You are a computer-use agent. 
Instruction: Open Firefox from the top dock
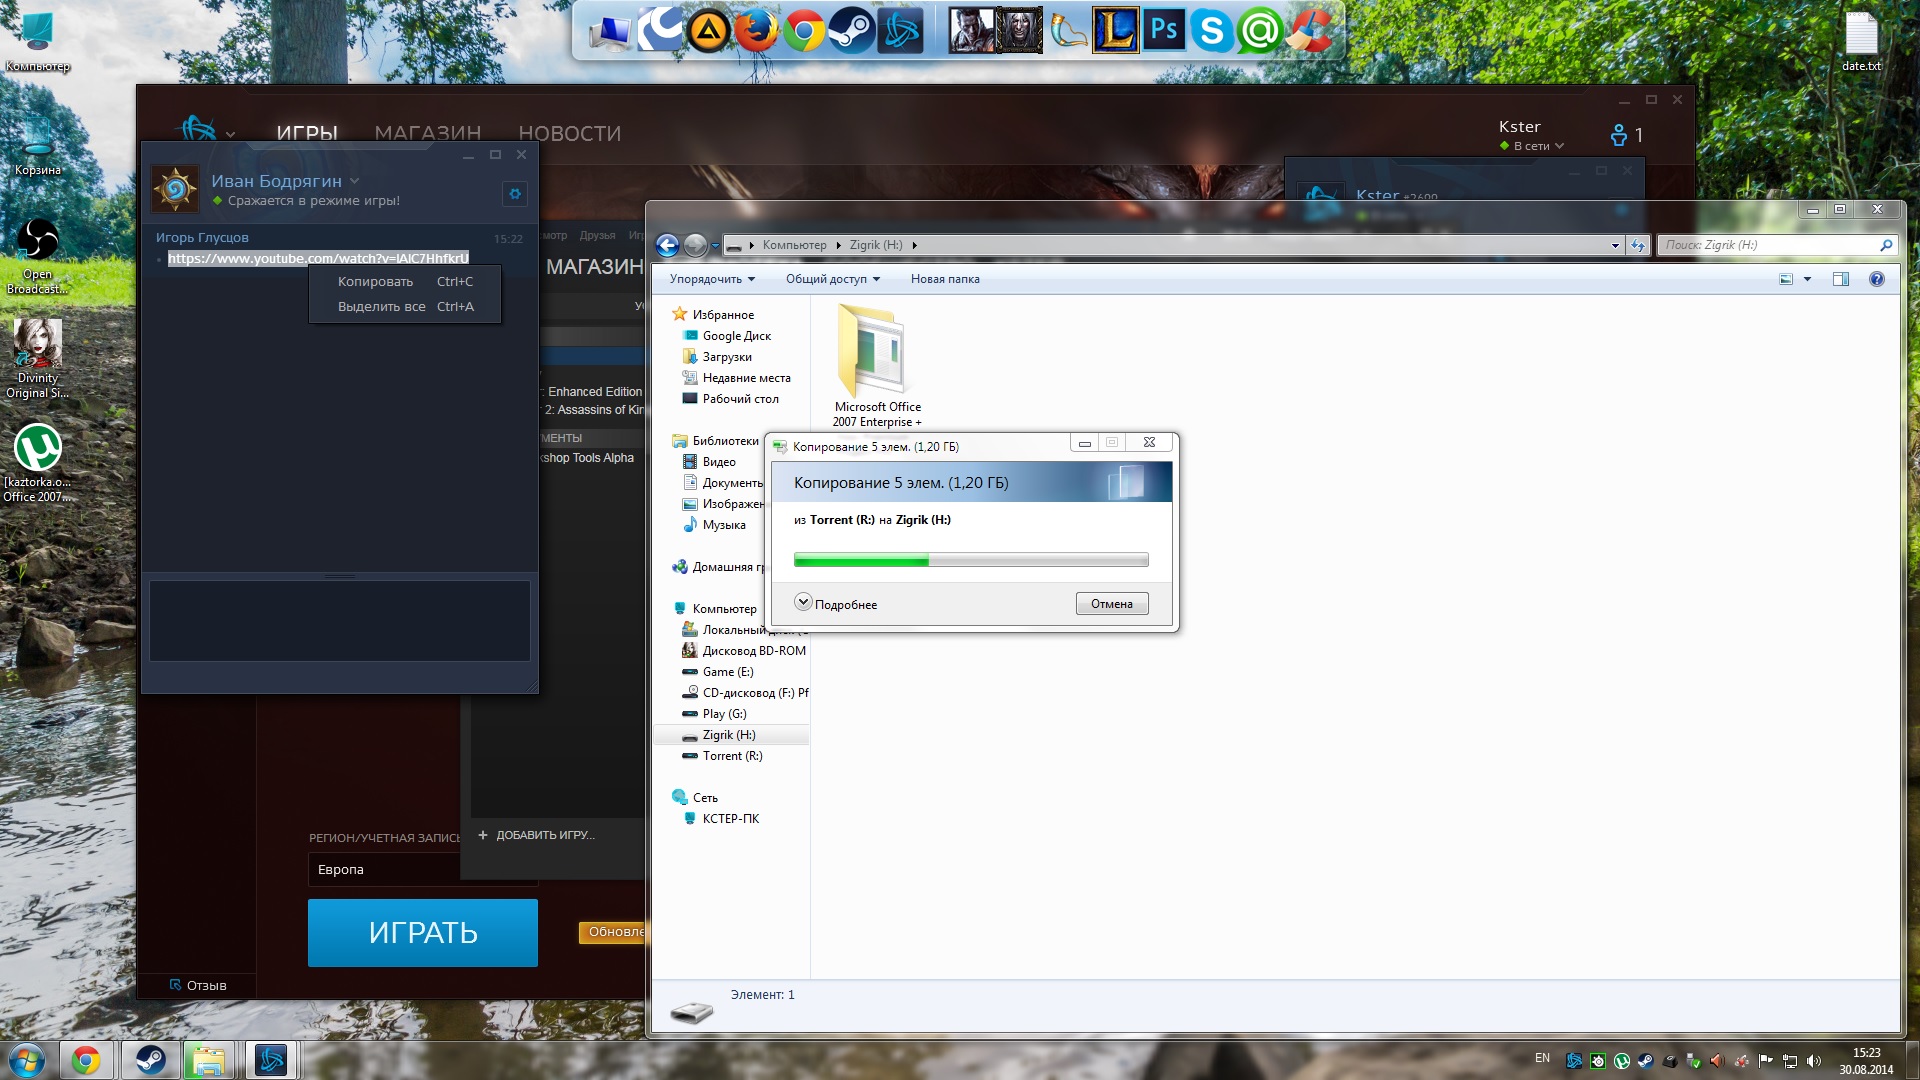[x=756, y=30]
